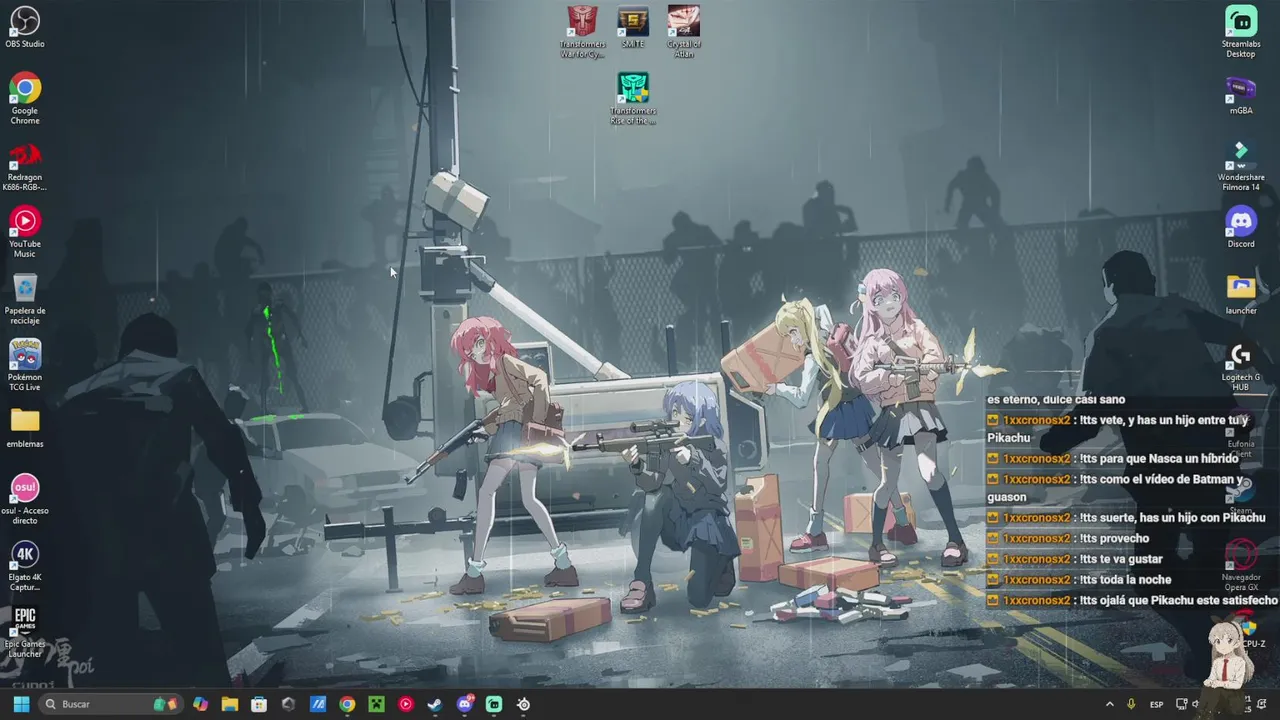
Task: Select the Steam desktop shortcut
Action: [1241, 496]
